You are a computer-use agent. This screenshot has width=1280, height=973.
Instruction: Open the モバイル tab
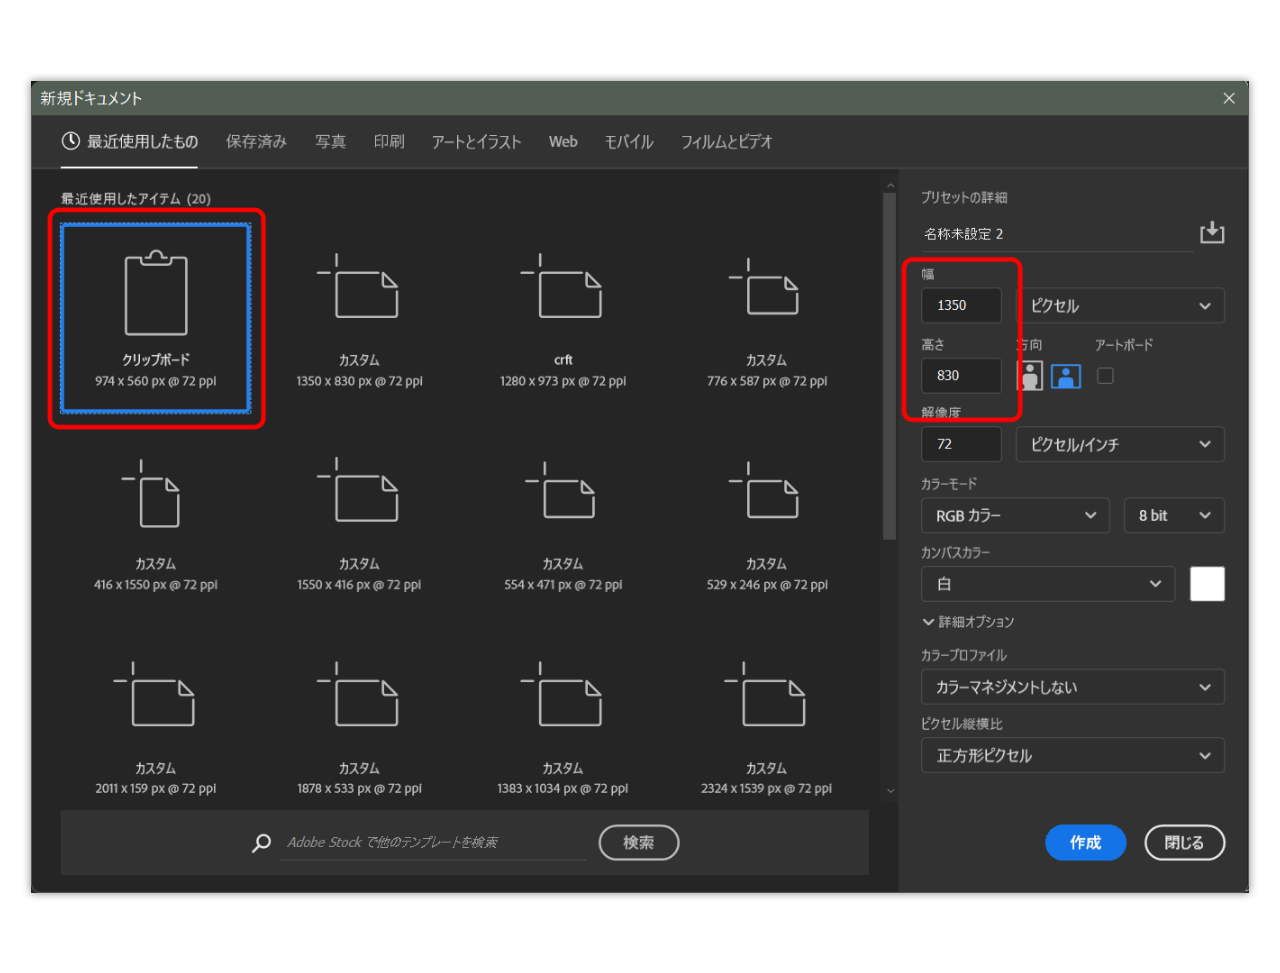coord(629,142)
